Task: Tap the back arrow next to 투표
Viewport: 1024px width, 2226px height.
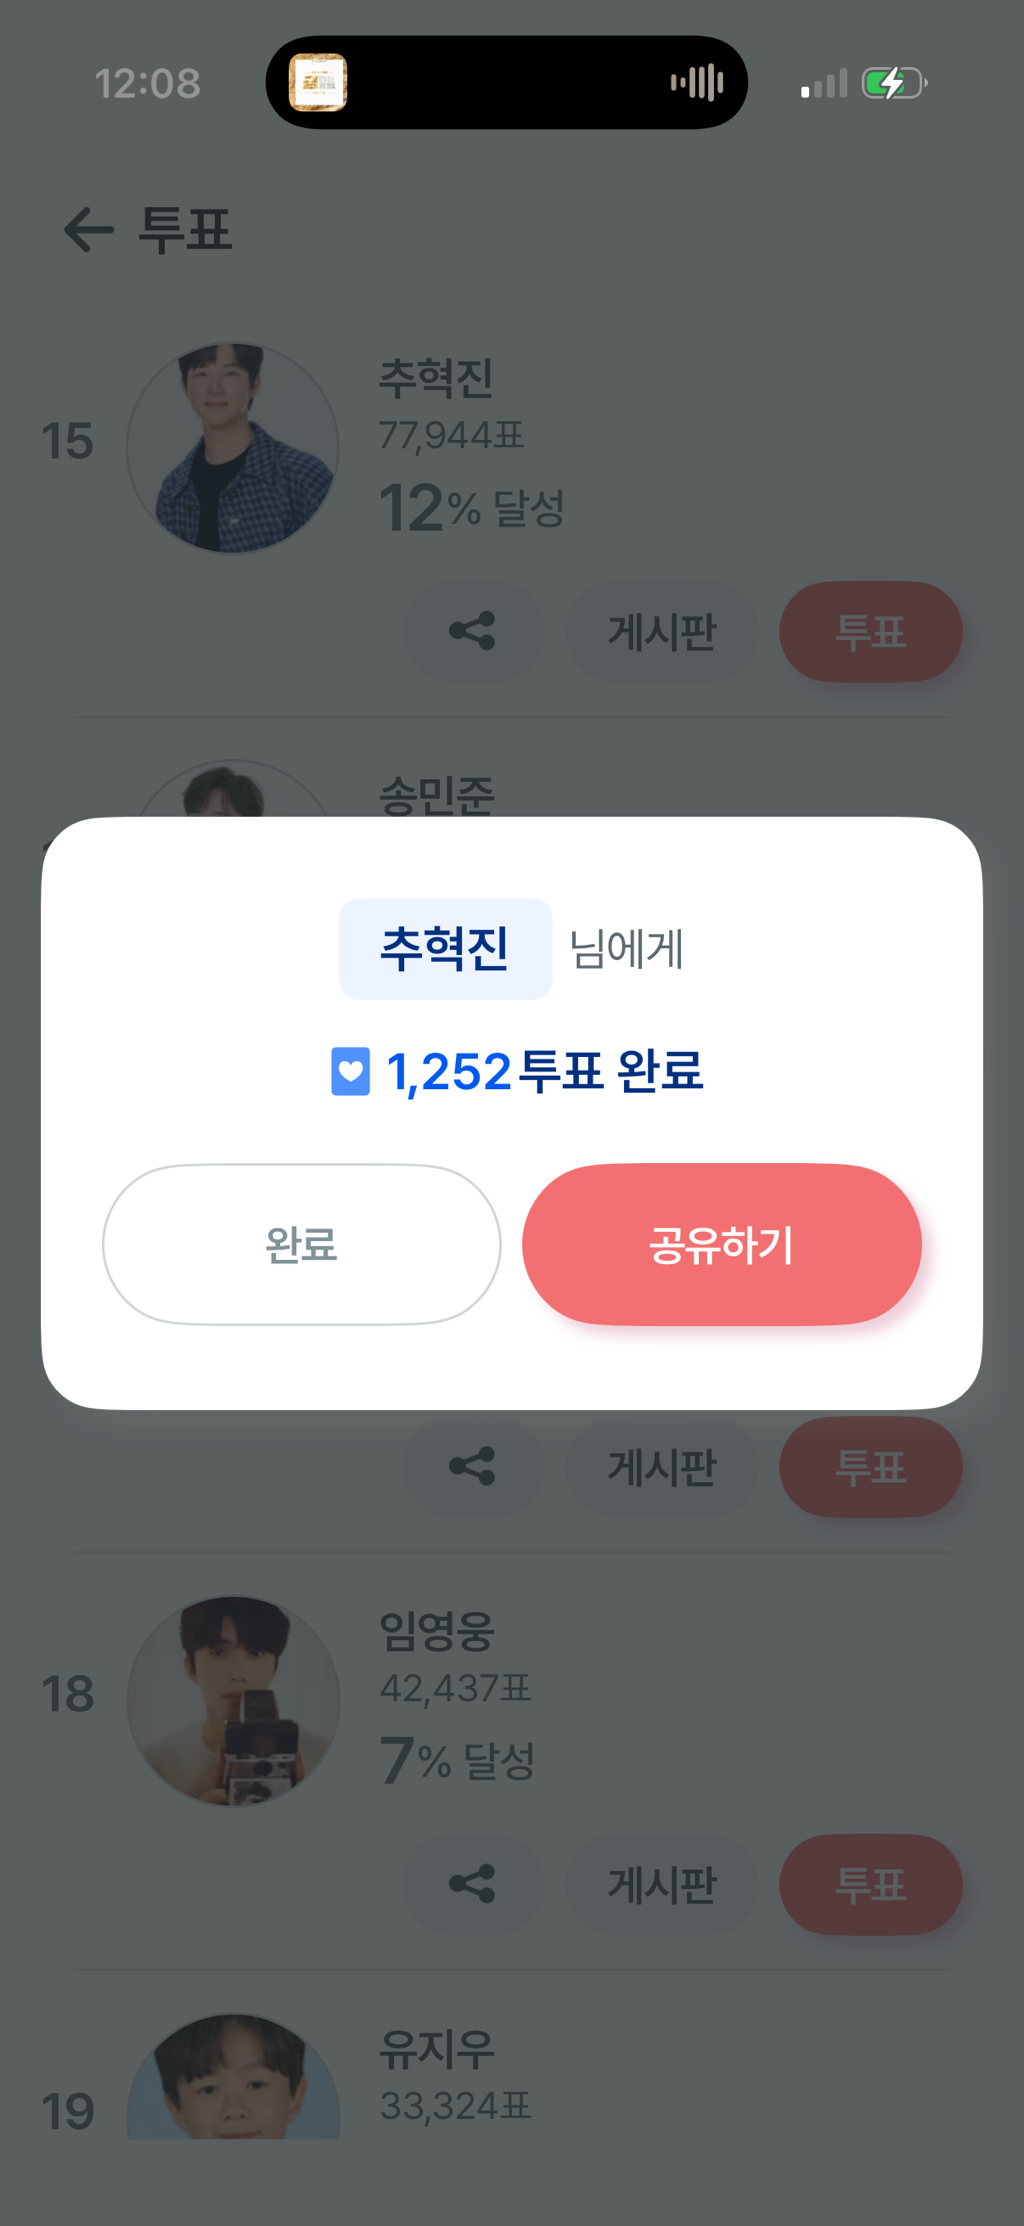Action: [89, 230]
